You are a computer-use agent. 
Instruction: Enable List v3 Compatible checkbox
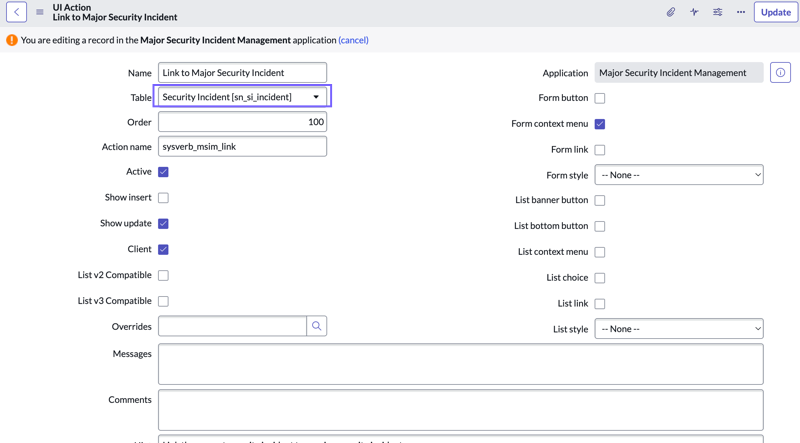tap(163, 301)
